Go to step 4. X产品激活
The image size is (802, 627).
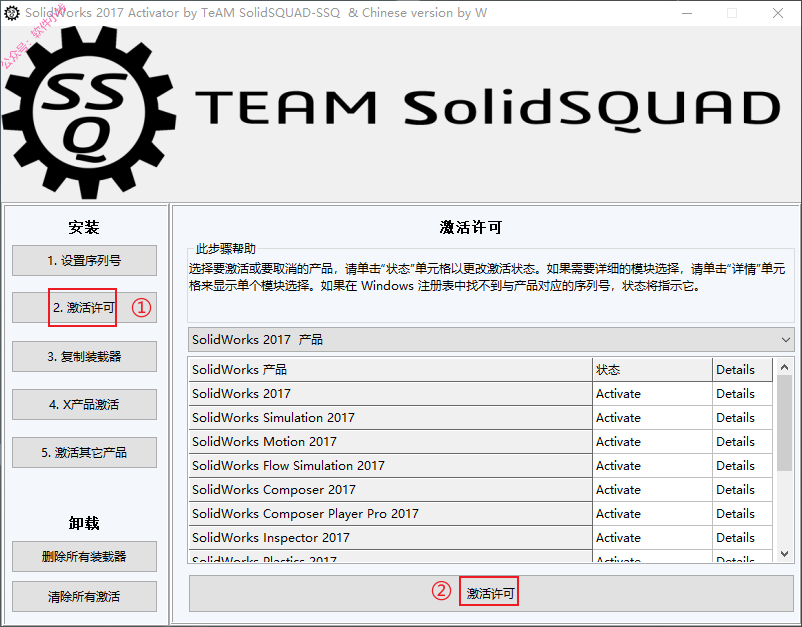click(x=84, y=405)
